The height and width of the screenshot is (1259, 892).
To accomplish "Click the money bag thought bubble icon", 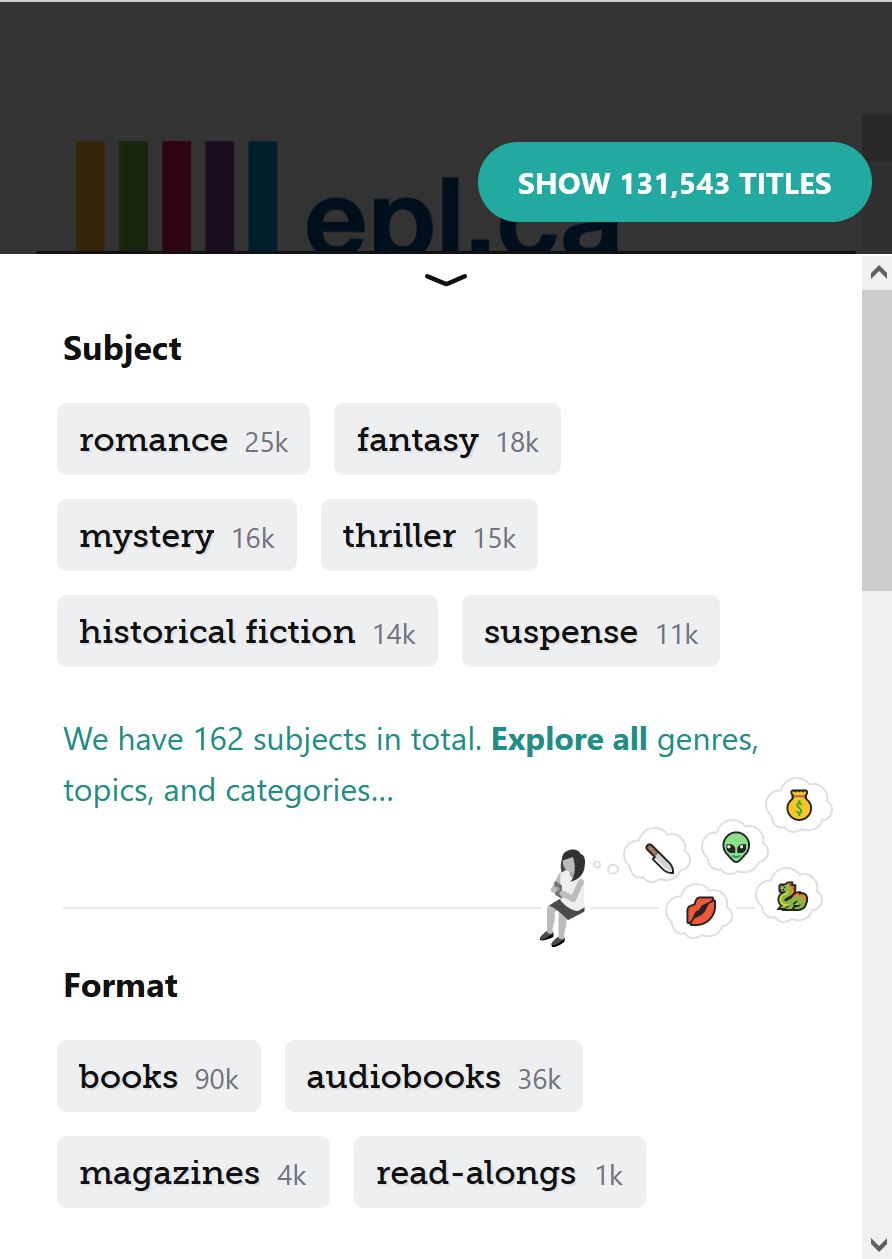I will pyautogui.click(x=799, y=805).
